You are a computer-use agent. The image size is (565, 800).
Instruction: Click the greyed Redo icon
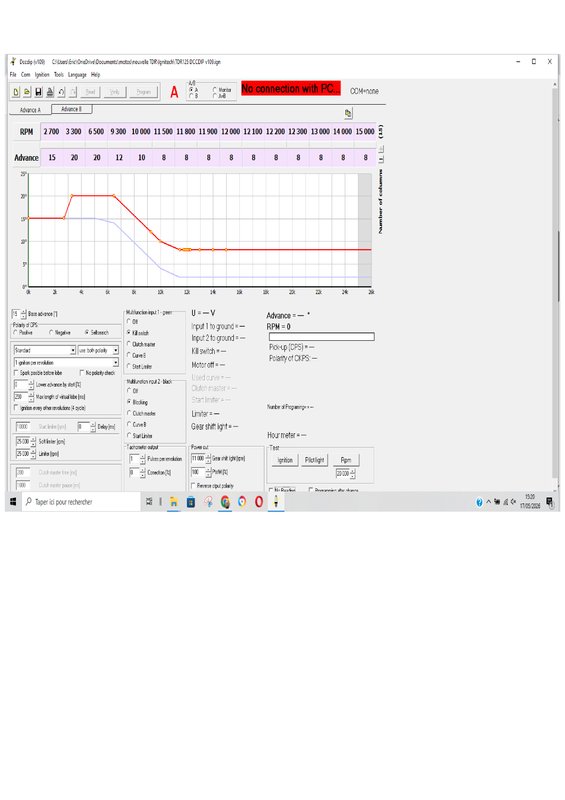point(73,92)
